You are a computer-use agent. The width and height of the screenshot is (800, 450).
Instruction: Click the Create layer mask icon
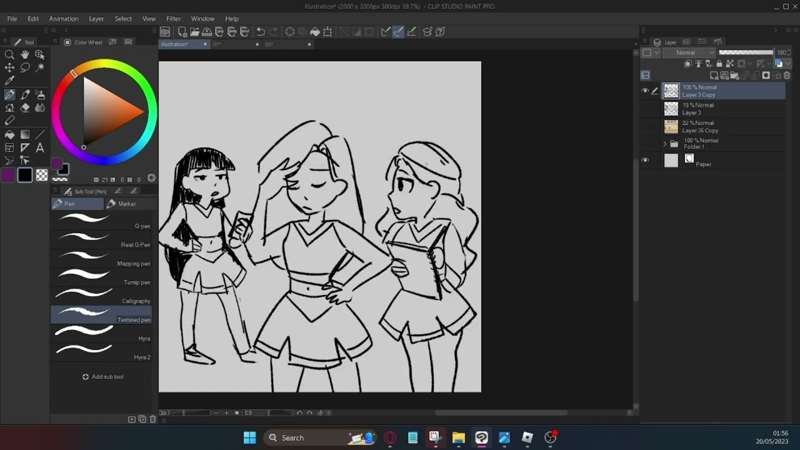tap(766, 76)
